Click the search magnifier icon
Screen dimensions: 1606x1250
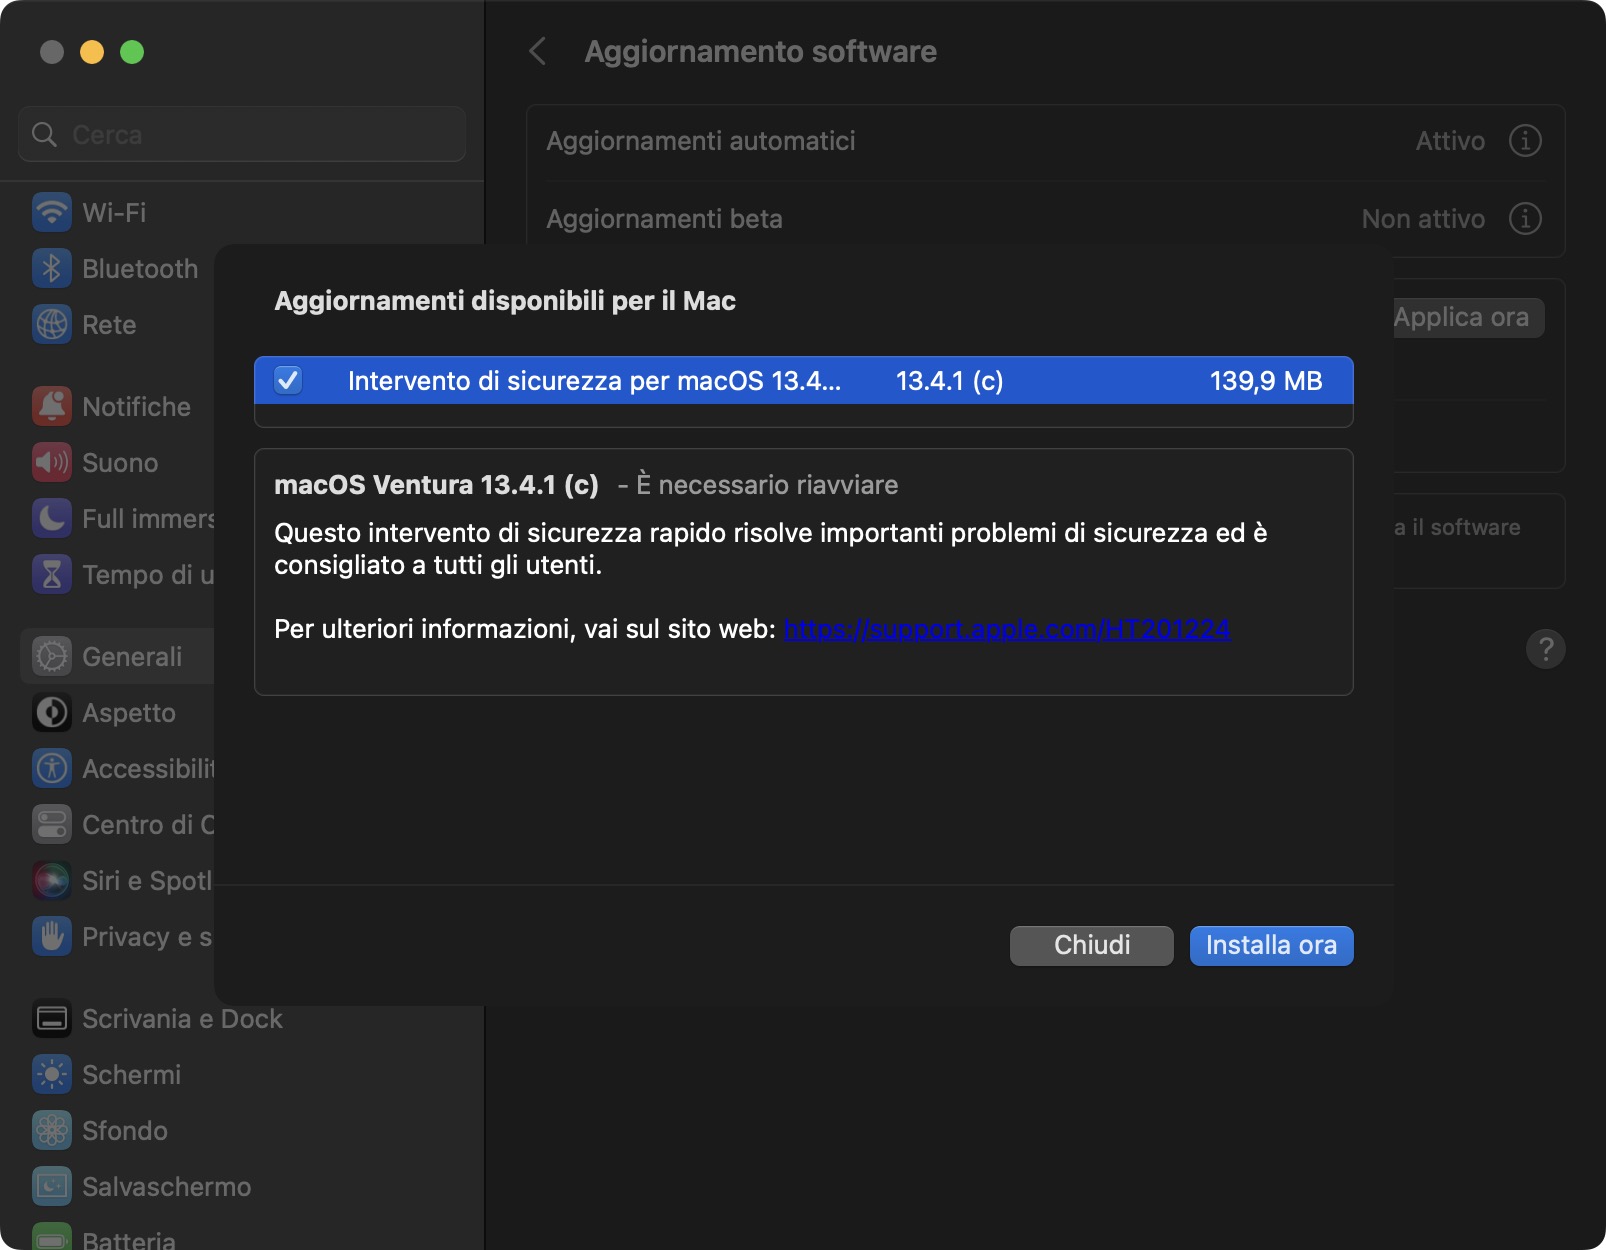[x=44, y=134]
